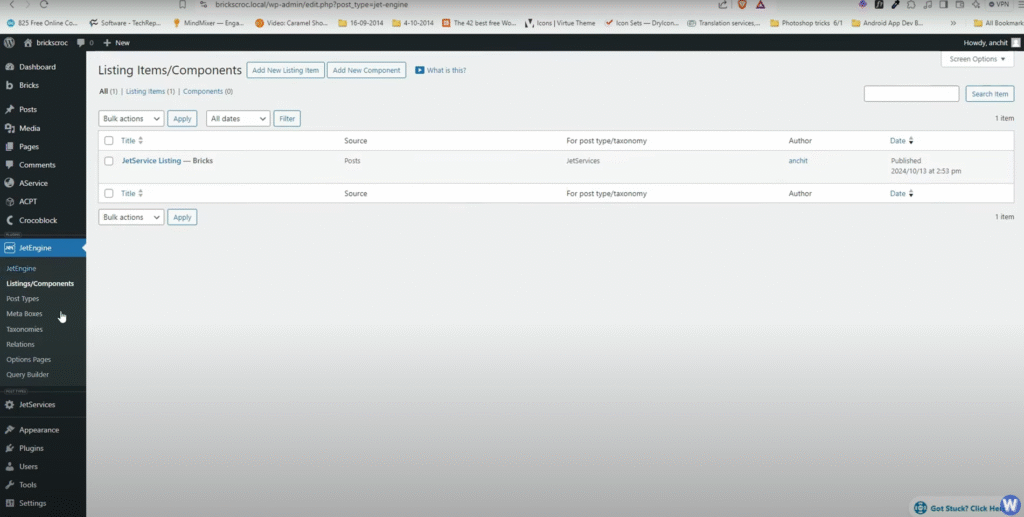
Task: Expand the All dates filter dropdown
Action: pos(238,119)
